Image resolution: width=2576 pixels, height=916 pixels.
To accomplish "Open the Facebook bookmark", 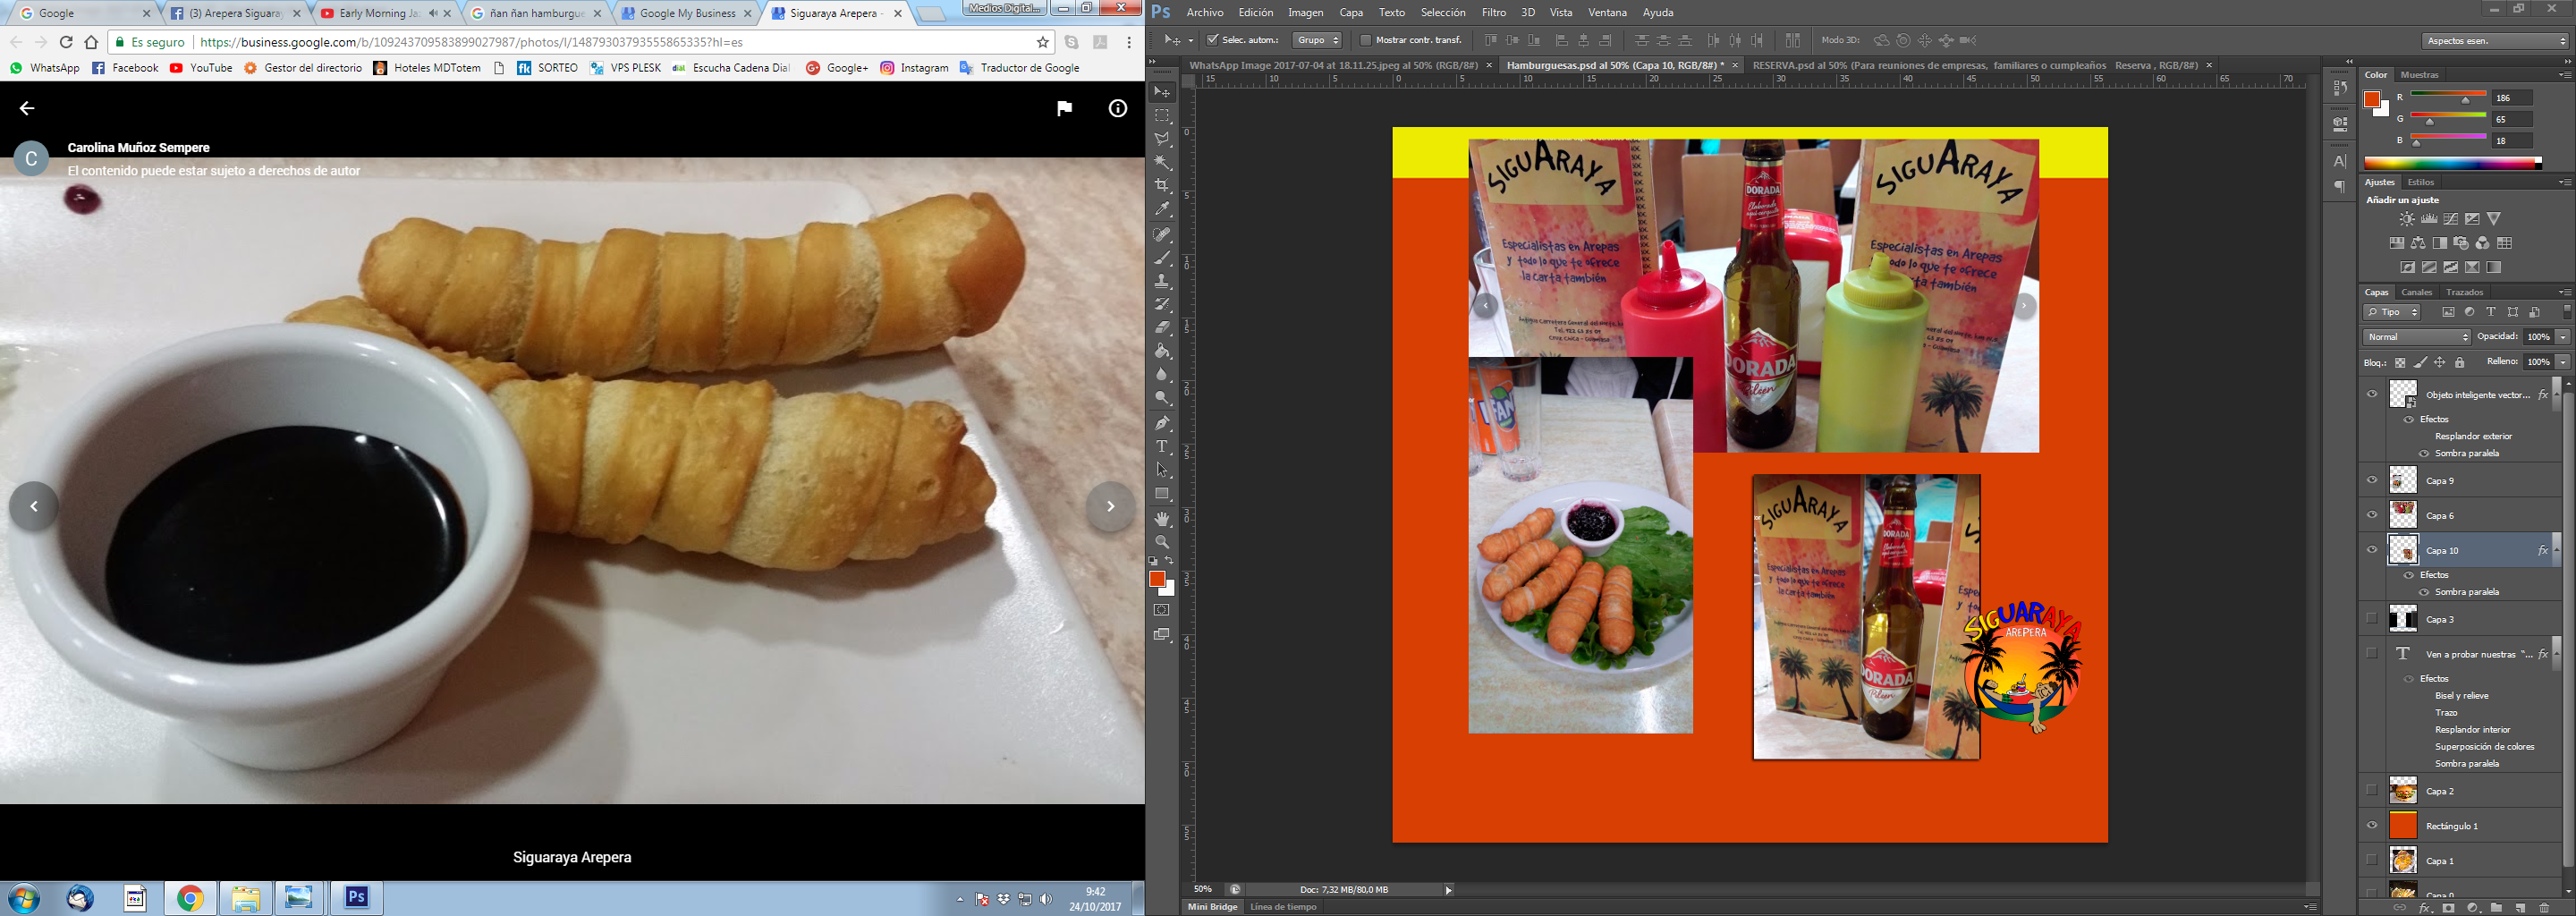I will (x=125, y=68).
